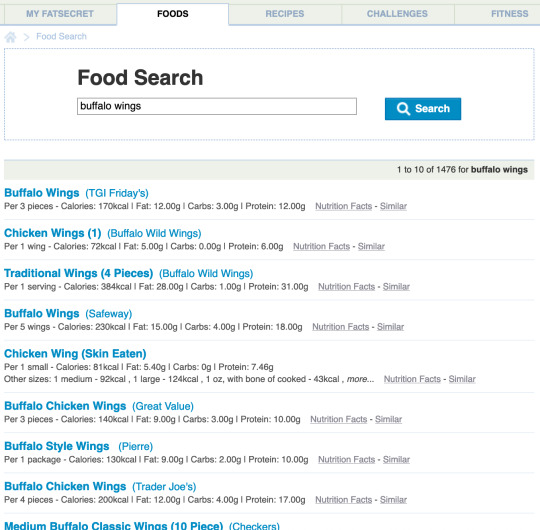Viewport: 540px width, 530px height.
Task: Find Similar to Chicken Wings (1)
Action: 371,247
